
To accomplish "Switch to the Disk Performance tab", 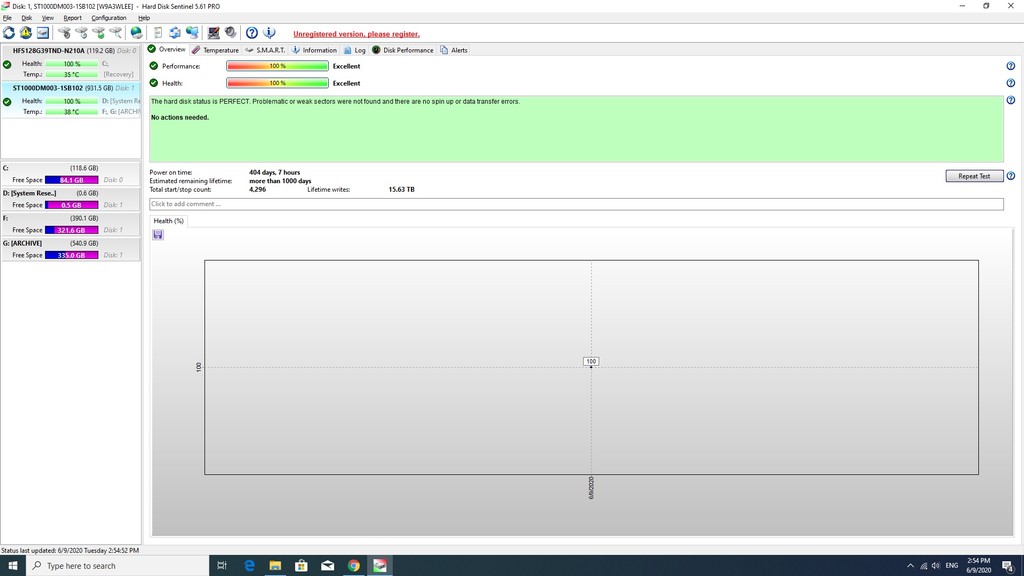I will (403, 50).
